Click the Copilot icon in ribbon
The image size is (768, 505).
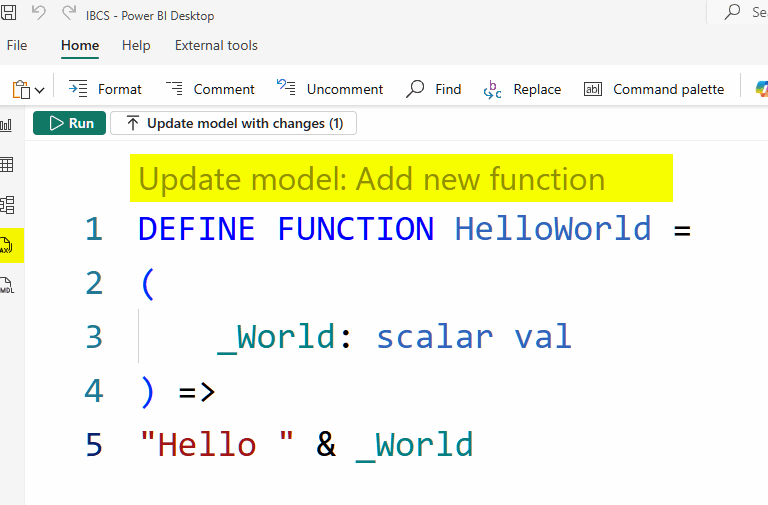pos(762,89)
